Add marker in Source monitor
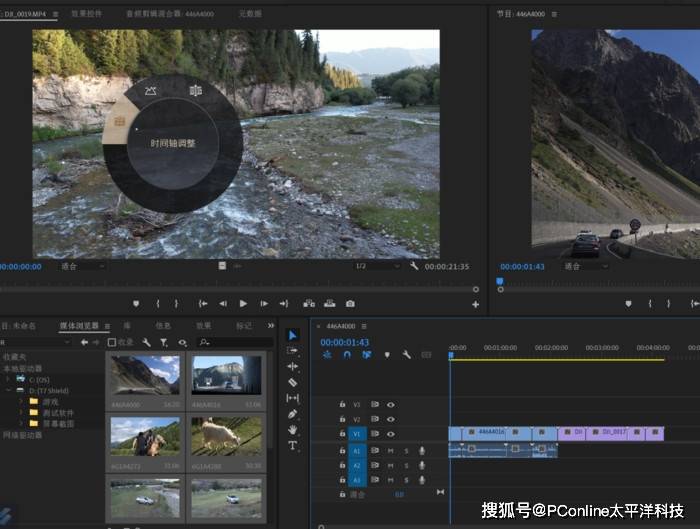Screen dimensions: 700x529 point(136,304)
